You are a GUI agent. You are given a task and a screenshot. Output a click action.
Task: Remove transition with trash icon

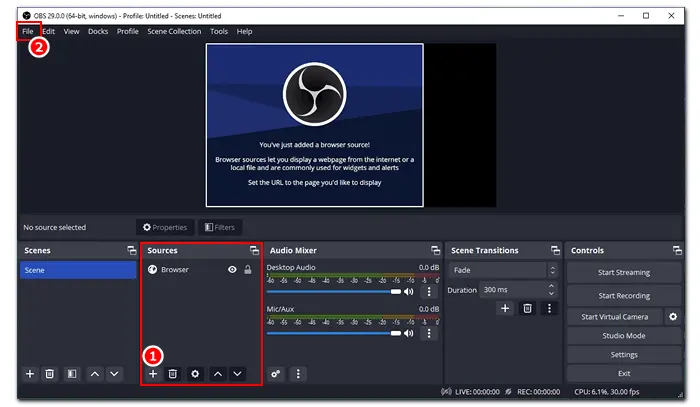(x=527, y=308)
